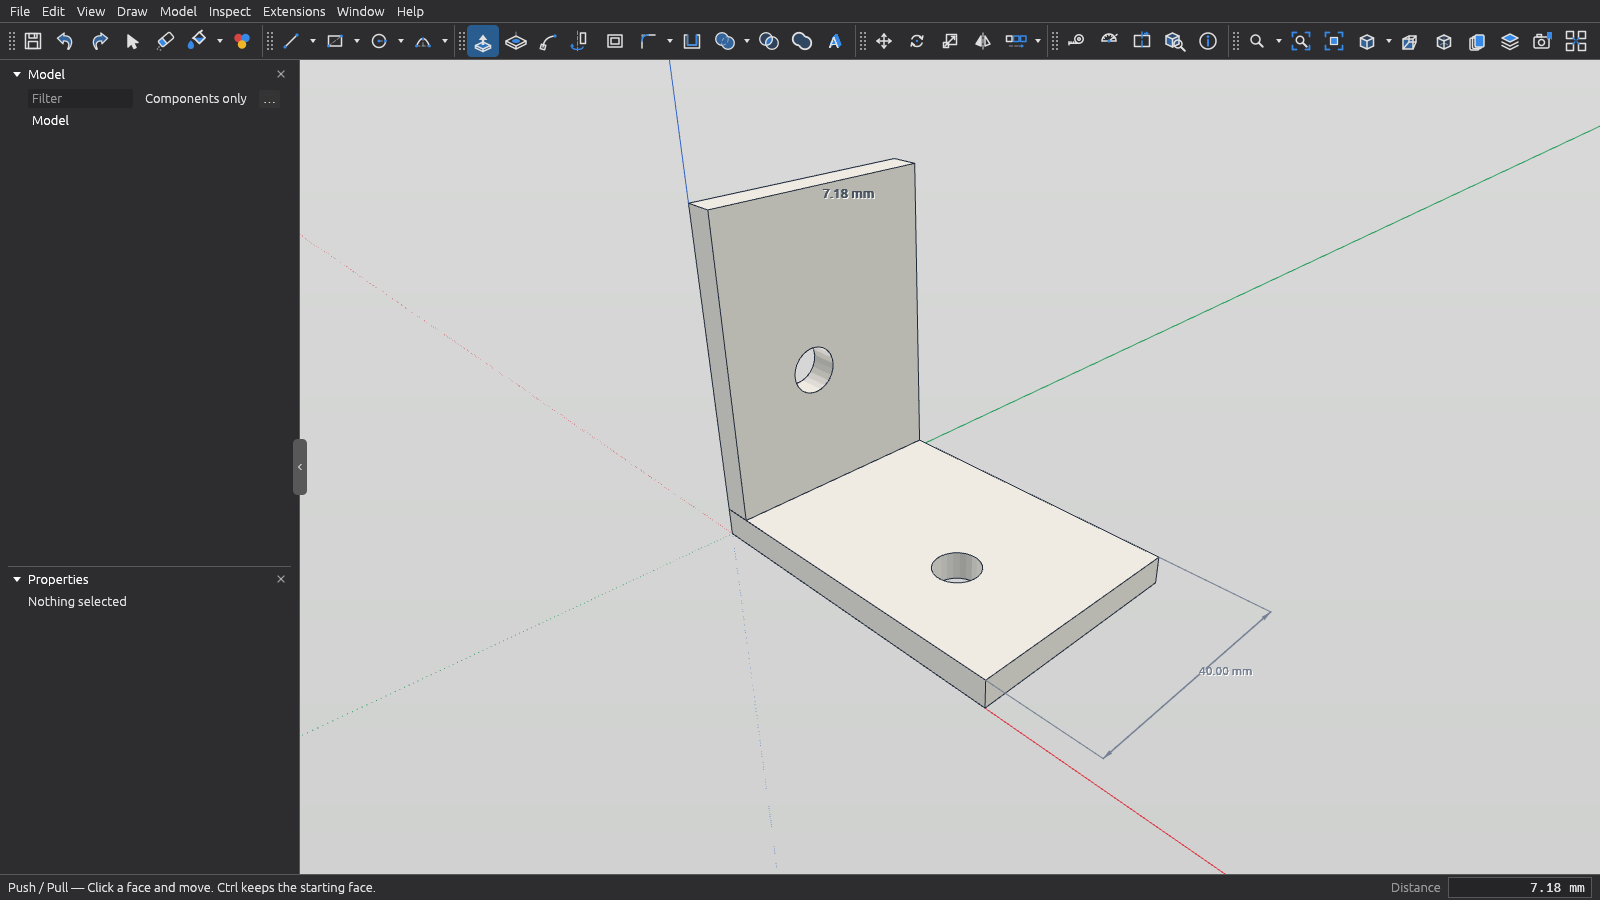Open Paint Bucket tool options dropdown
1600x900 pixels.
[x=220, y=41]
